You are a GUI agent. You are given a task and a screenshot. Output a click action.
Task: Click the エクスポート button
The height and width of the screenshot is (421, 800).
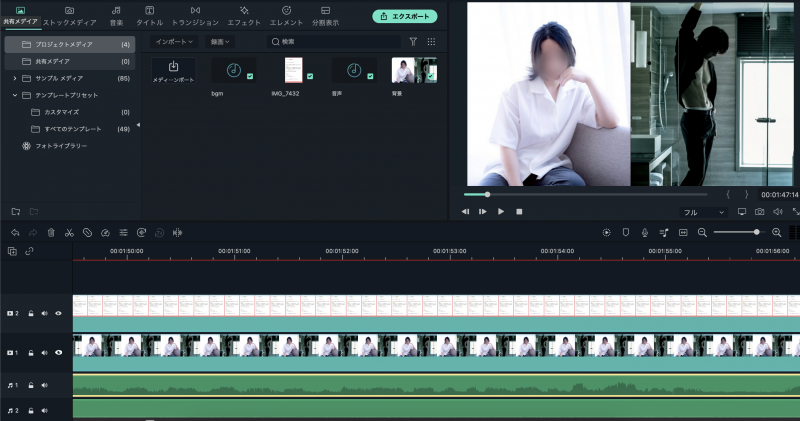(404, 16)
